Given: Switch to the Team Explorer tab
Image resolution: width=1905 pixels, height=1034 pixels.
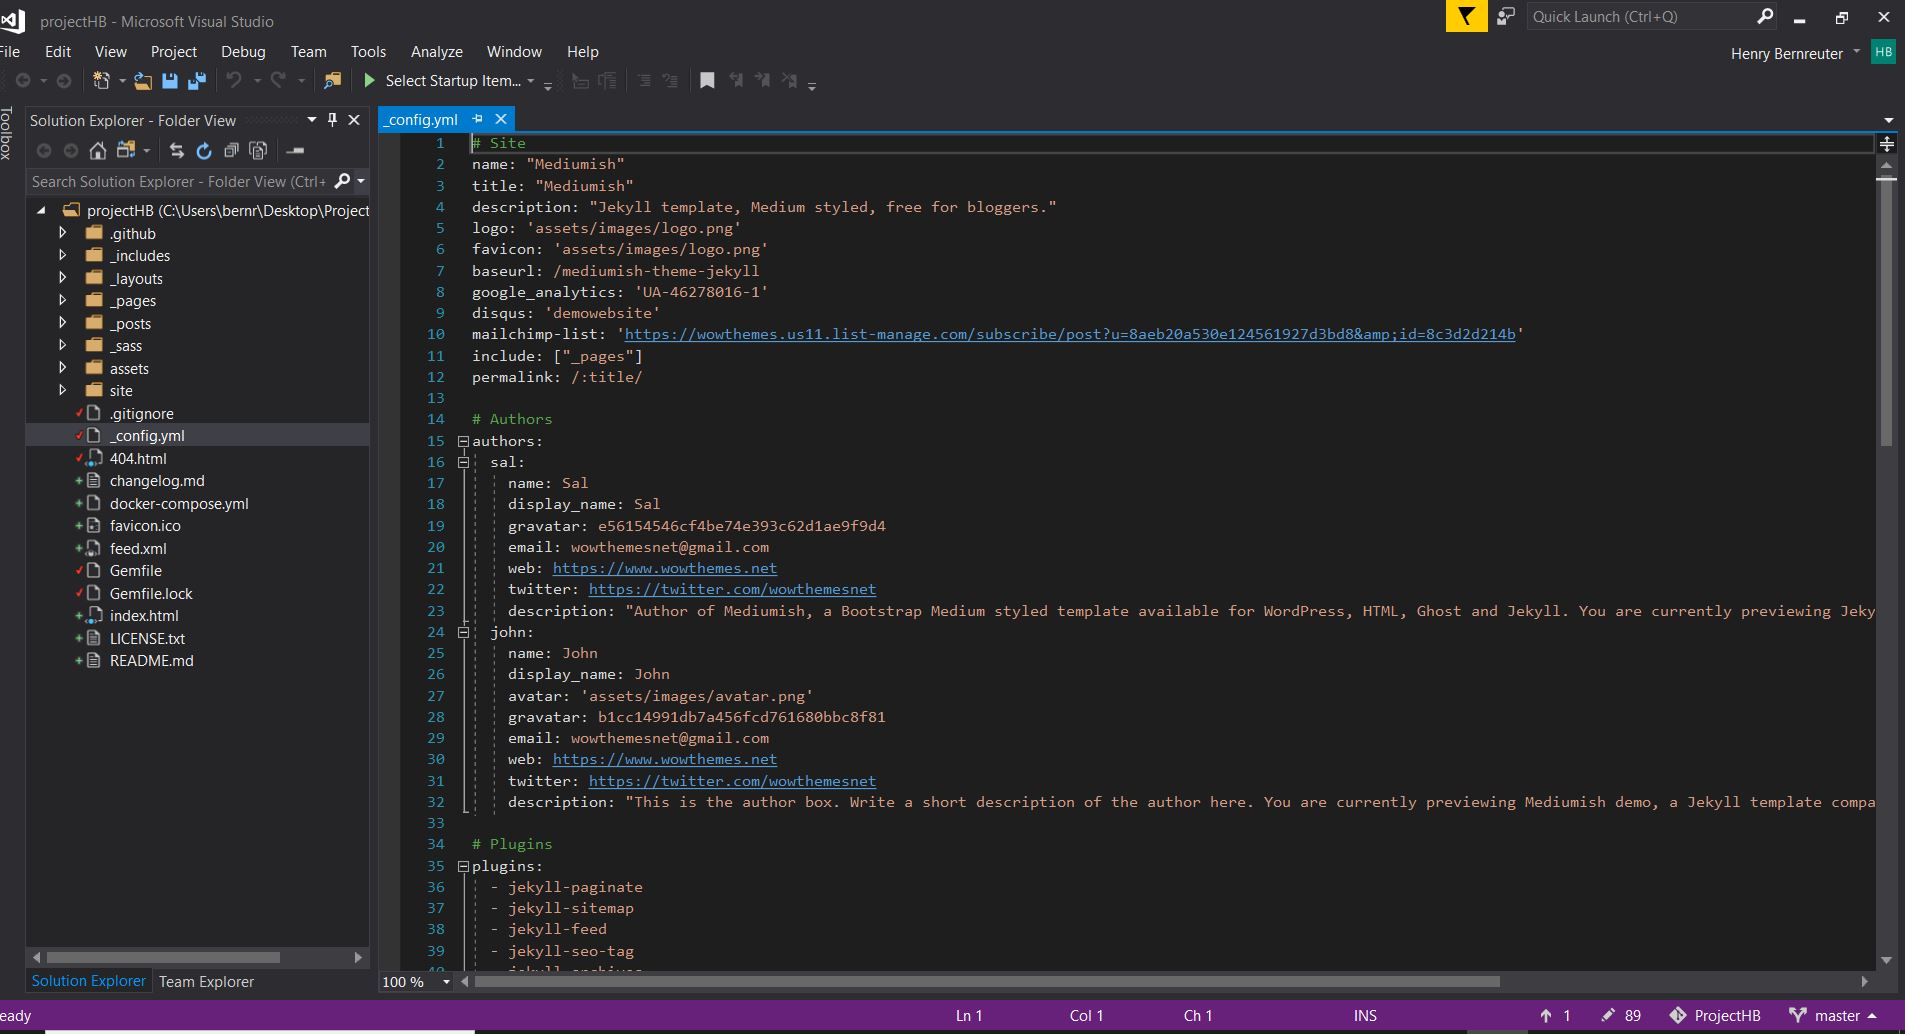Looking at the screenshot, I should tap(206, 982).
